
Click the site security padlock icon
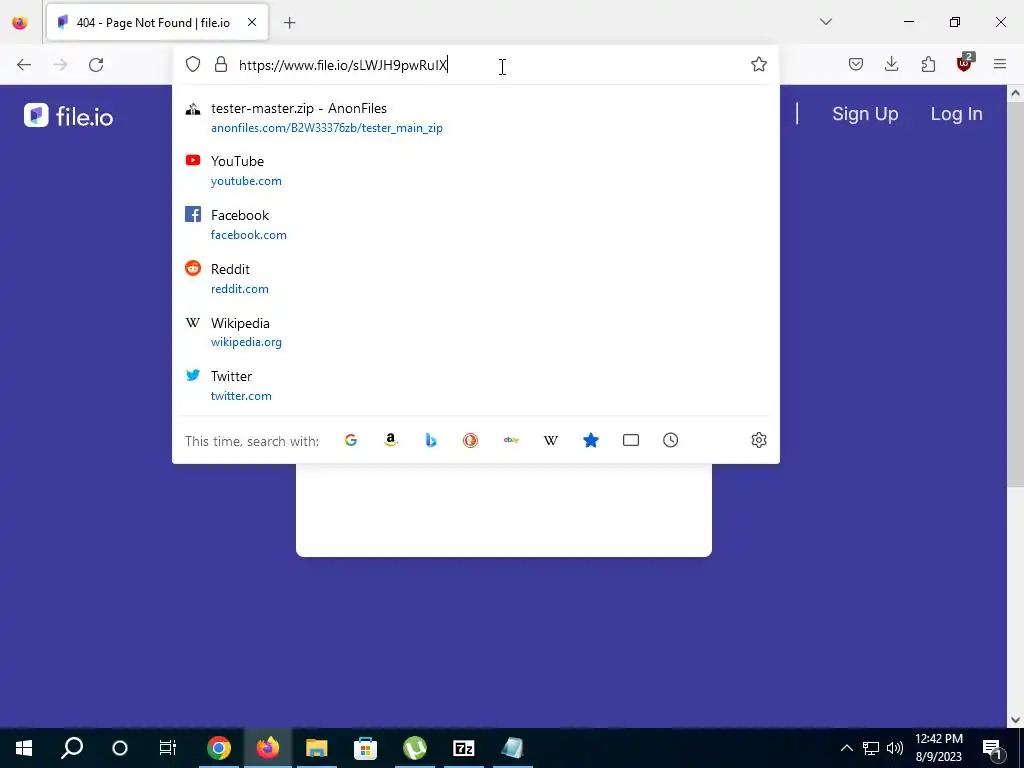point(221,64)
